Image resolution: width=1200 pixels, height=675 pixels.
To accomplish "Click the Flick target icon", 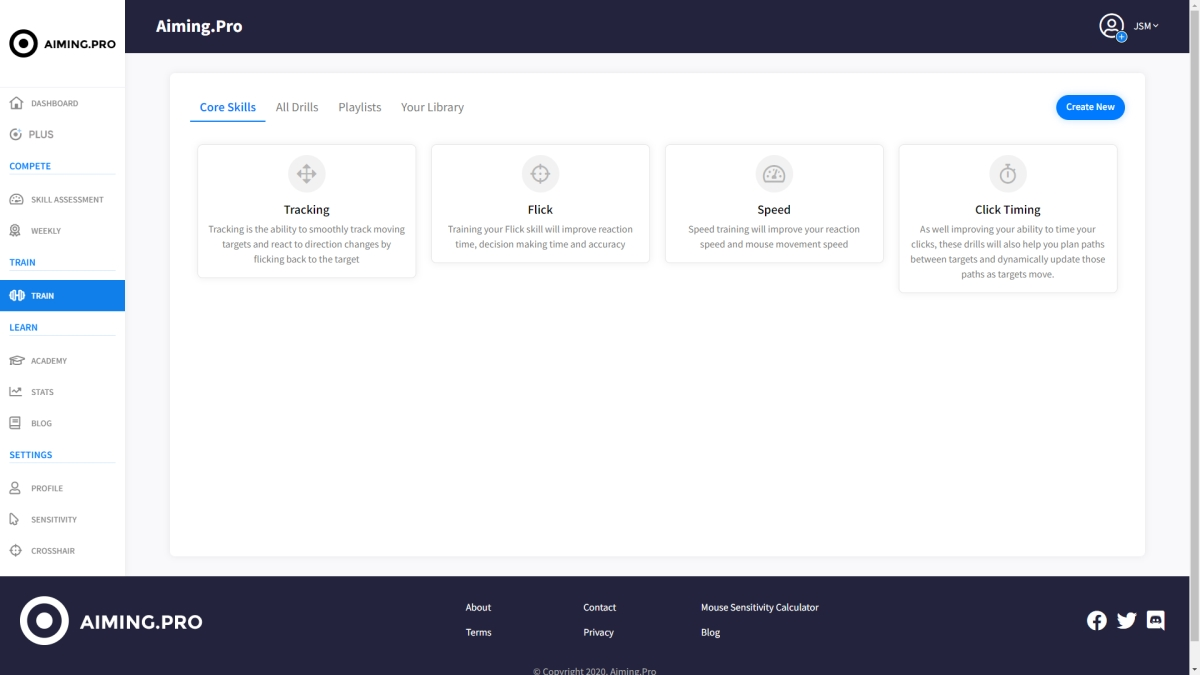I will pyautogui.click(x=540, y=174).
